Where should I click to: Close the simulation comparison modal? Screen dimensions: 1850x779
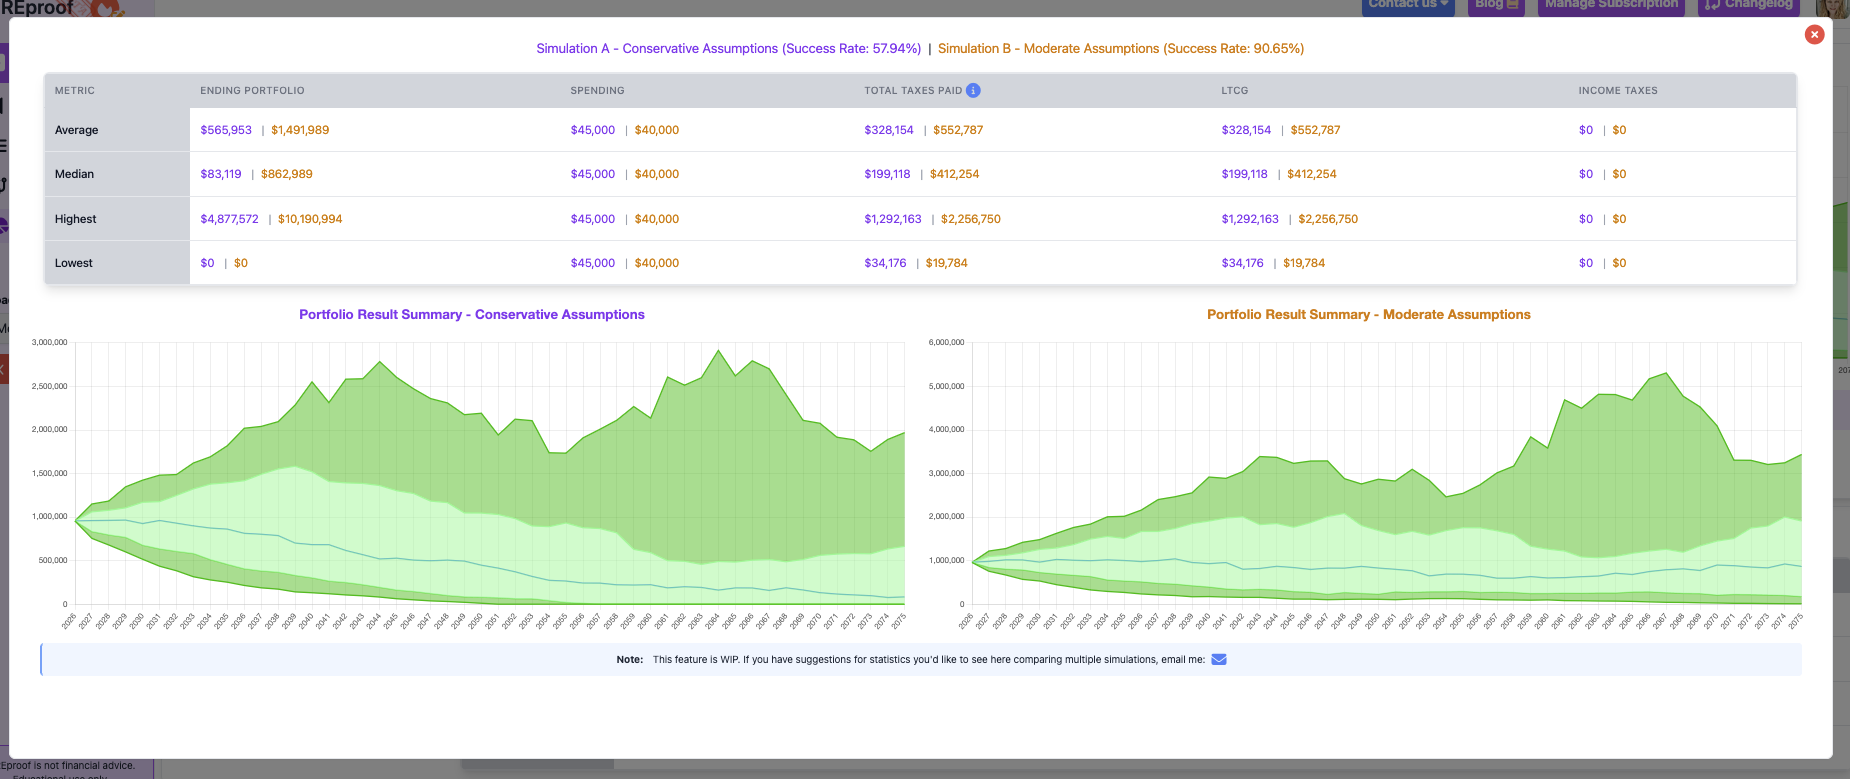point(1814,34)
